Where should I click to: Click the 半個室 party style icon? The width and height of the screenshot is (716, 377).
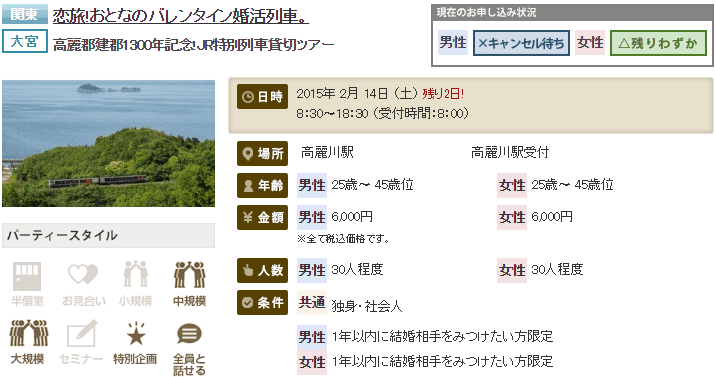26,277
